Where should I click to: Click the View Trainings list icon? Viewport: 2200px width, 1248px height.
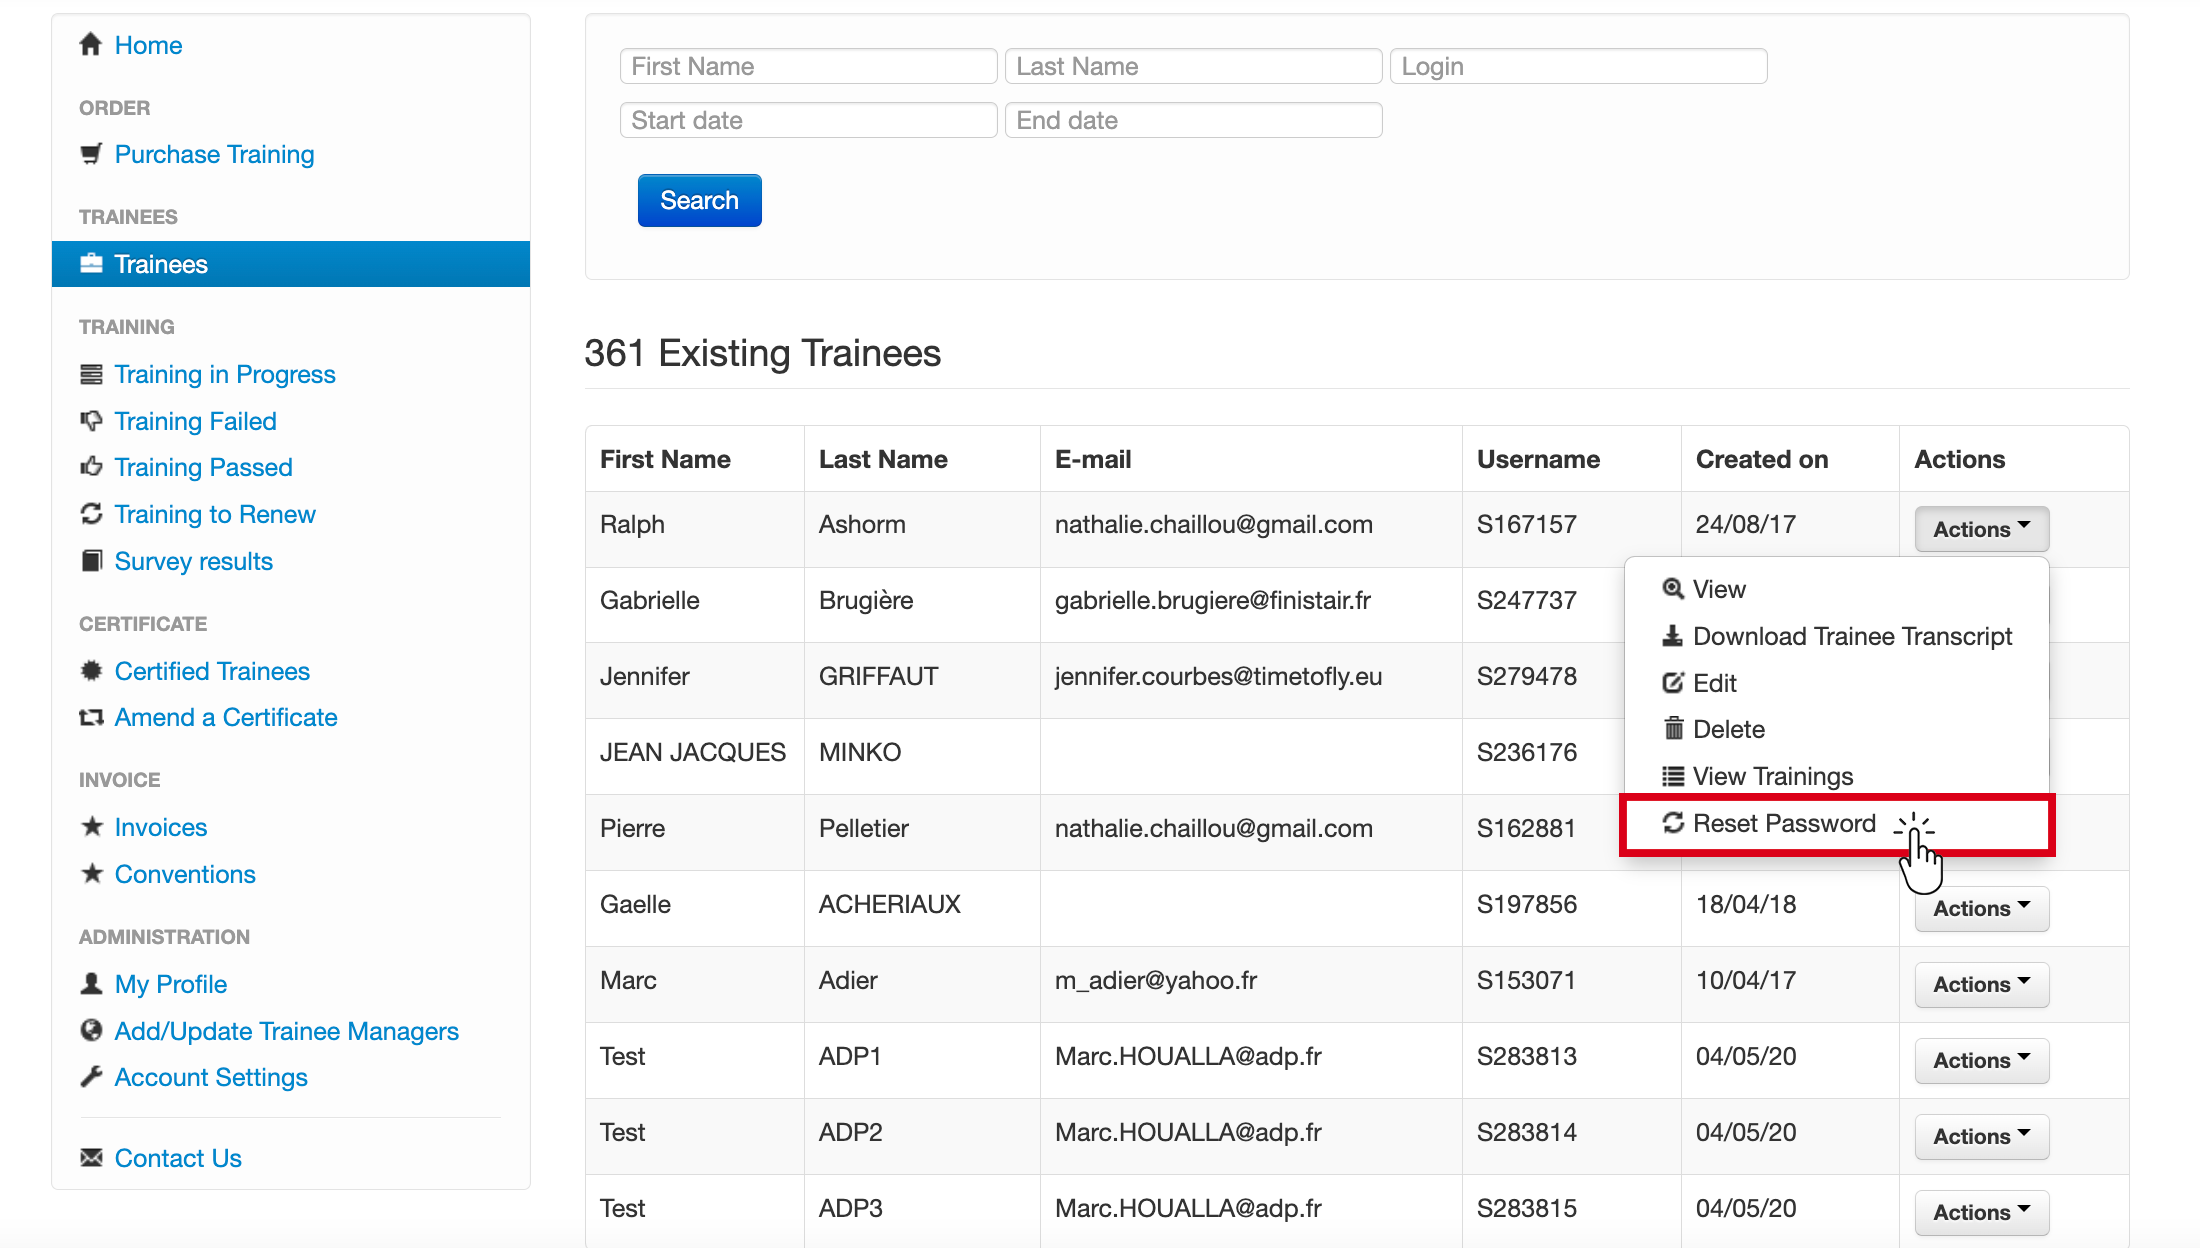(1673, 776)
